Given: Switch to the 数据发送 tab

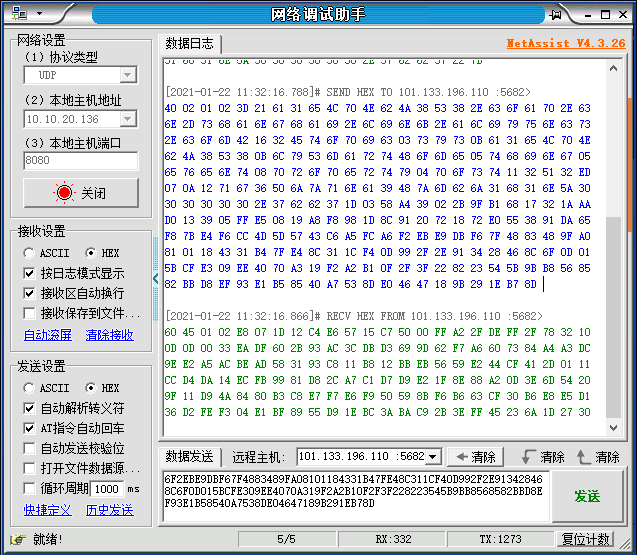Looking at the screenshot, I should click(189, 457).
